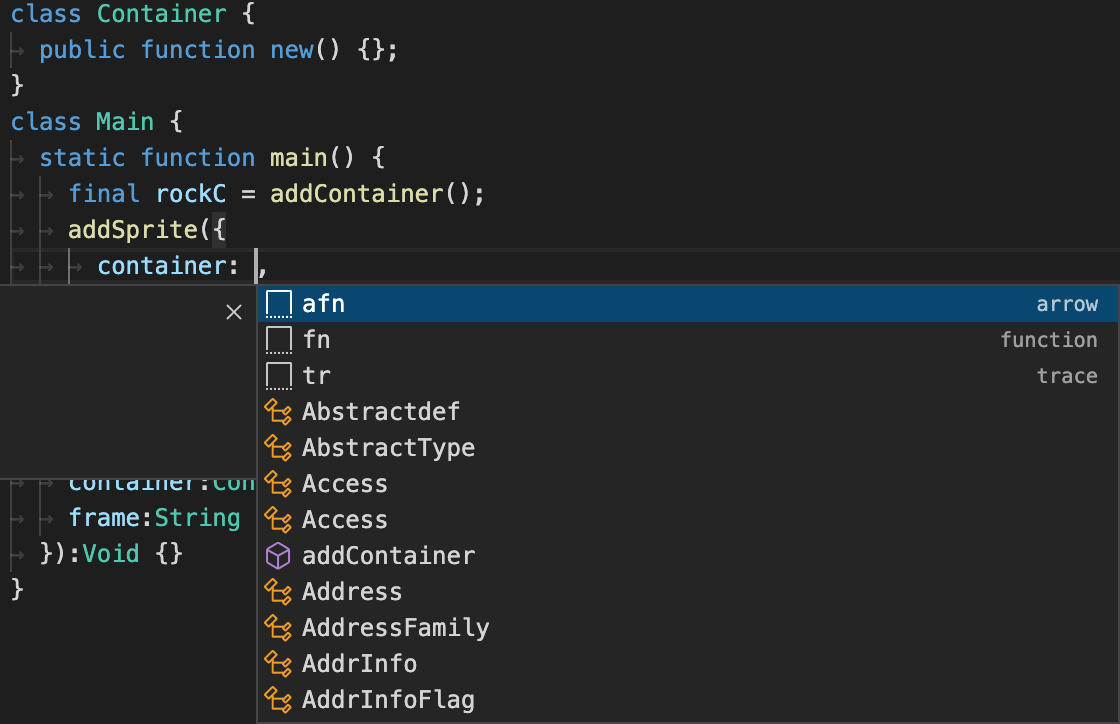
Task: Select the Abstractdef type icon
Action: (279, 411)
